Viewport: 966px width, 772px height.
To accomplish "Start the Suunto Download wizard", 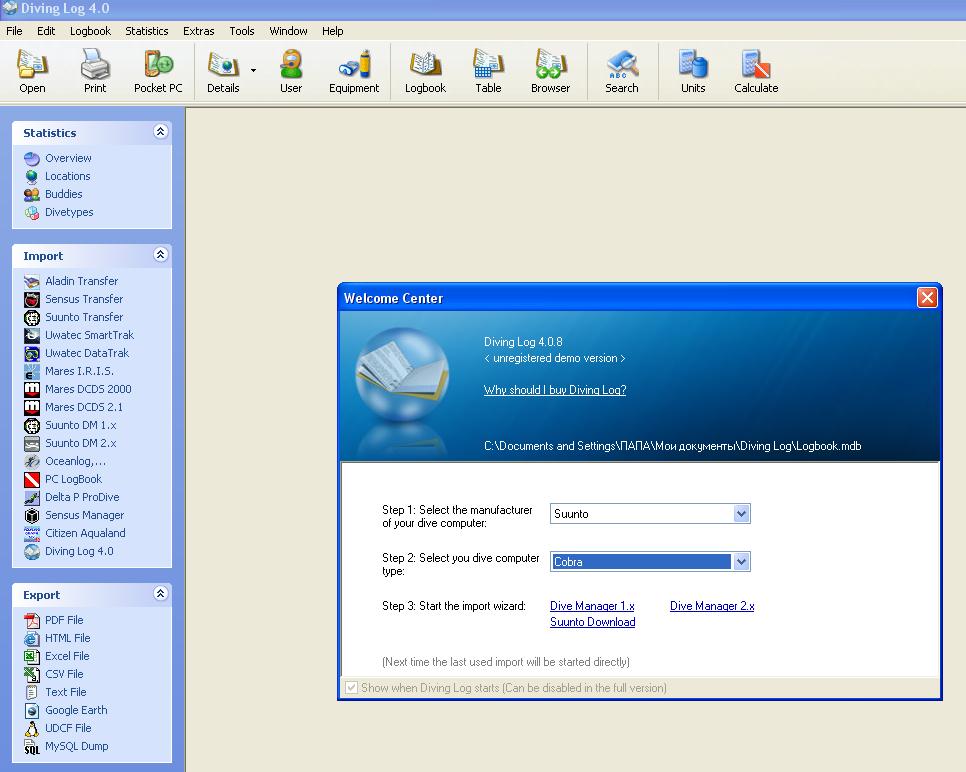I will pos(593,622).
